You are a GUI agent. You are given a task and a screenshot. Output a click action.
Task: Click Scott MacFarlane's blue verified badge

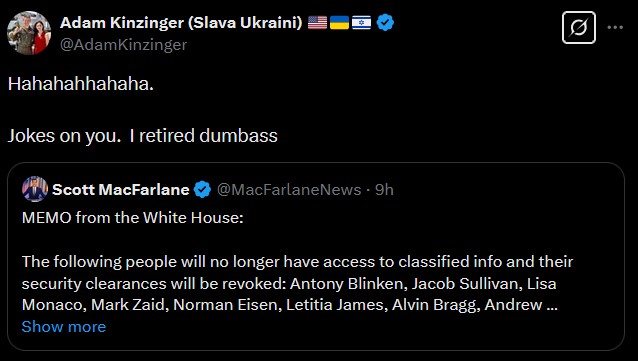coord(202,190)
